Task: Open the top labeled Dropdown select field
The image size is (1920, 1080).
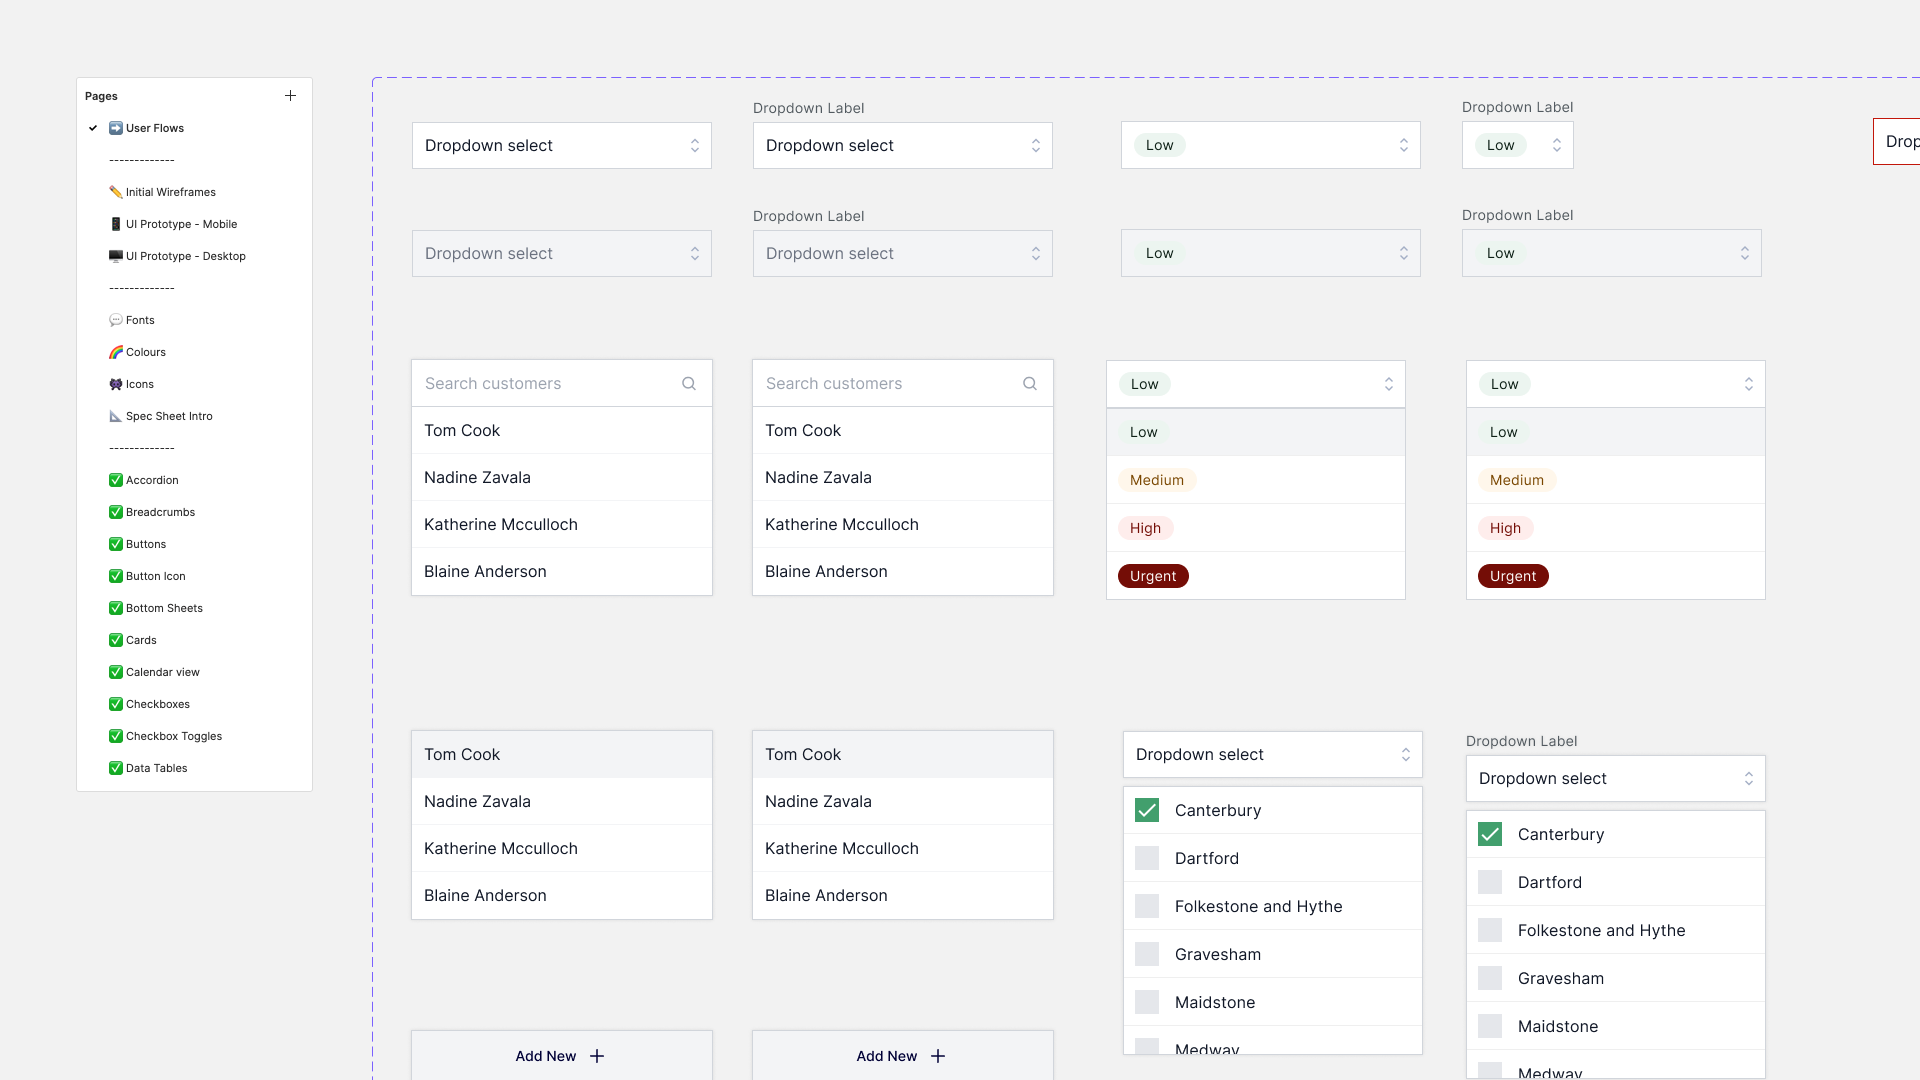Action: coord(903,146)
